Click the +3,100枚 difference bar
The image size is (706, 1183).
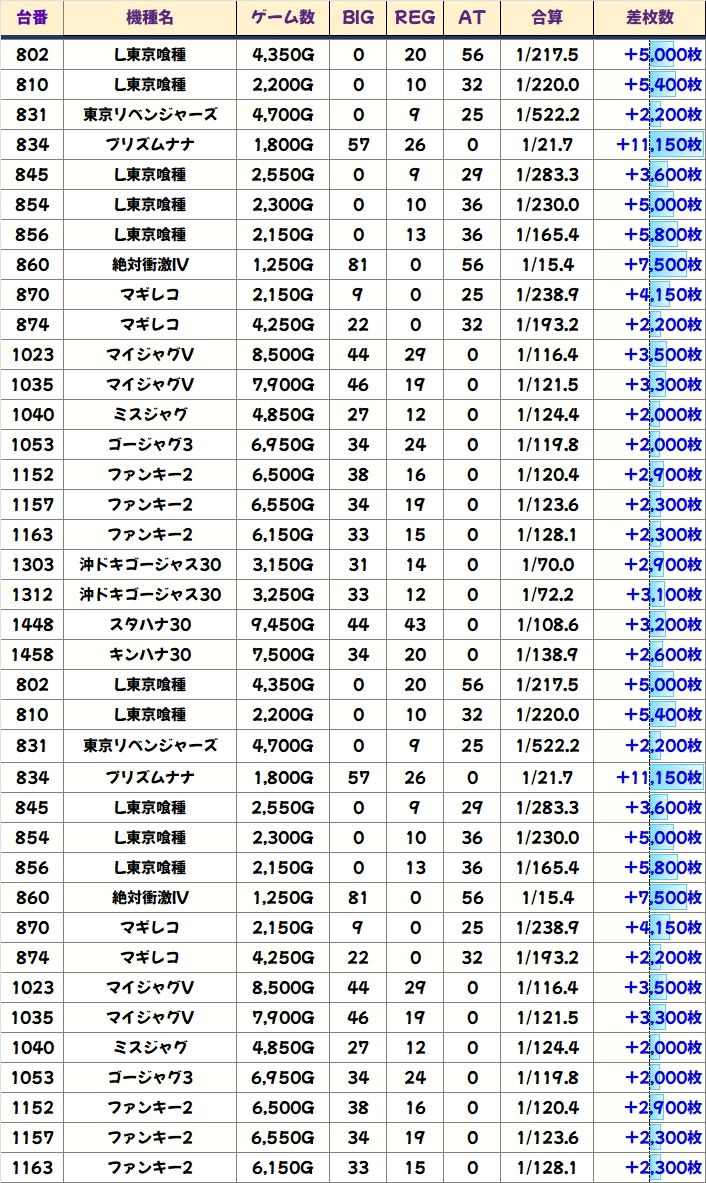click(x=663, y=595)
